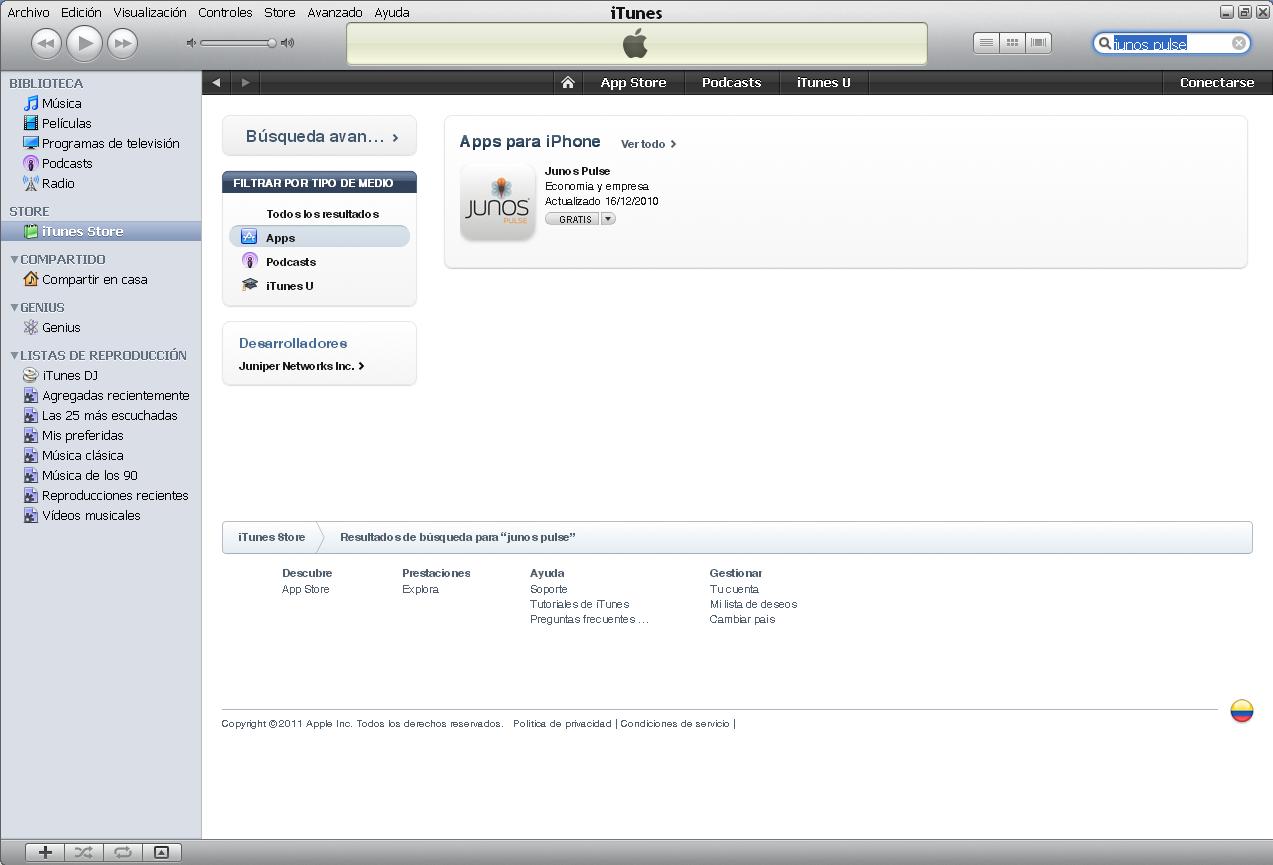Switch to list view
Viewport: 1273px width, 865px height.
(x=986, y=43)
